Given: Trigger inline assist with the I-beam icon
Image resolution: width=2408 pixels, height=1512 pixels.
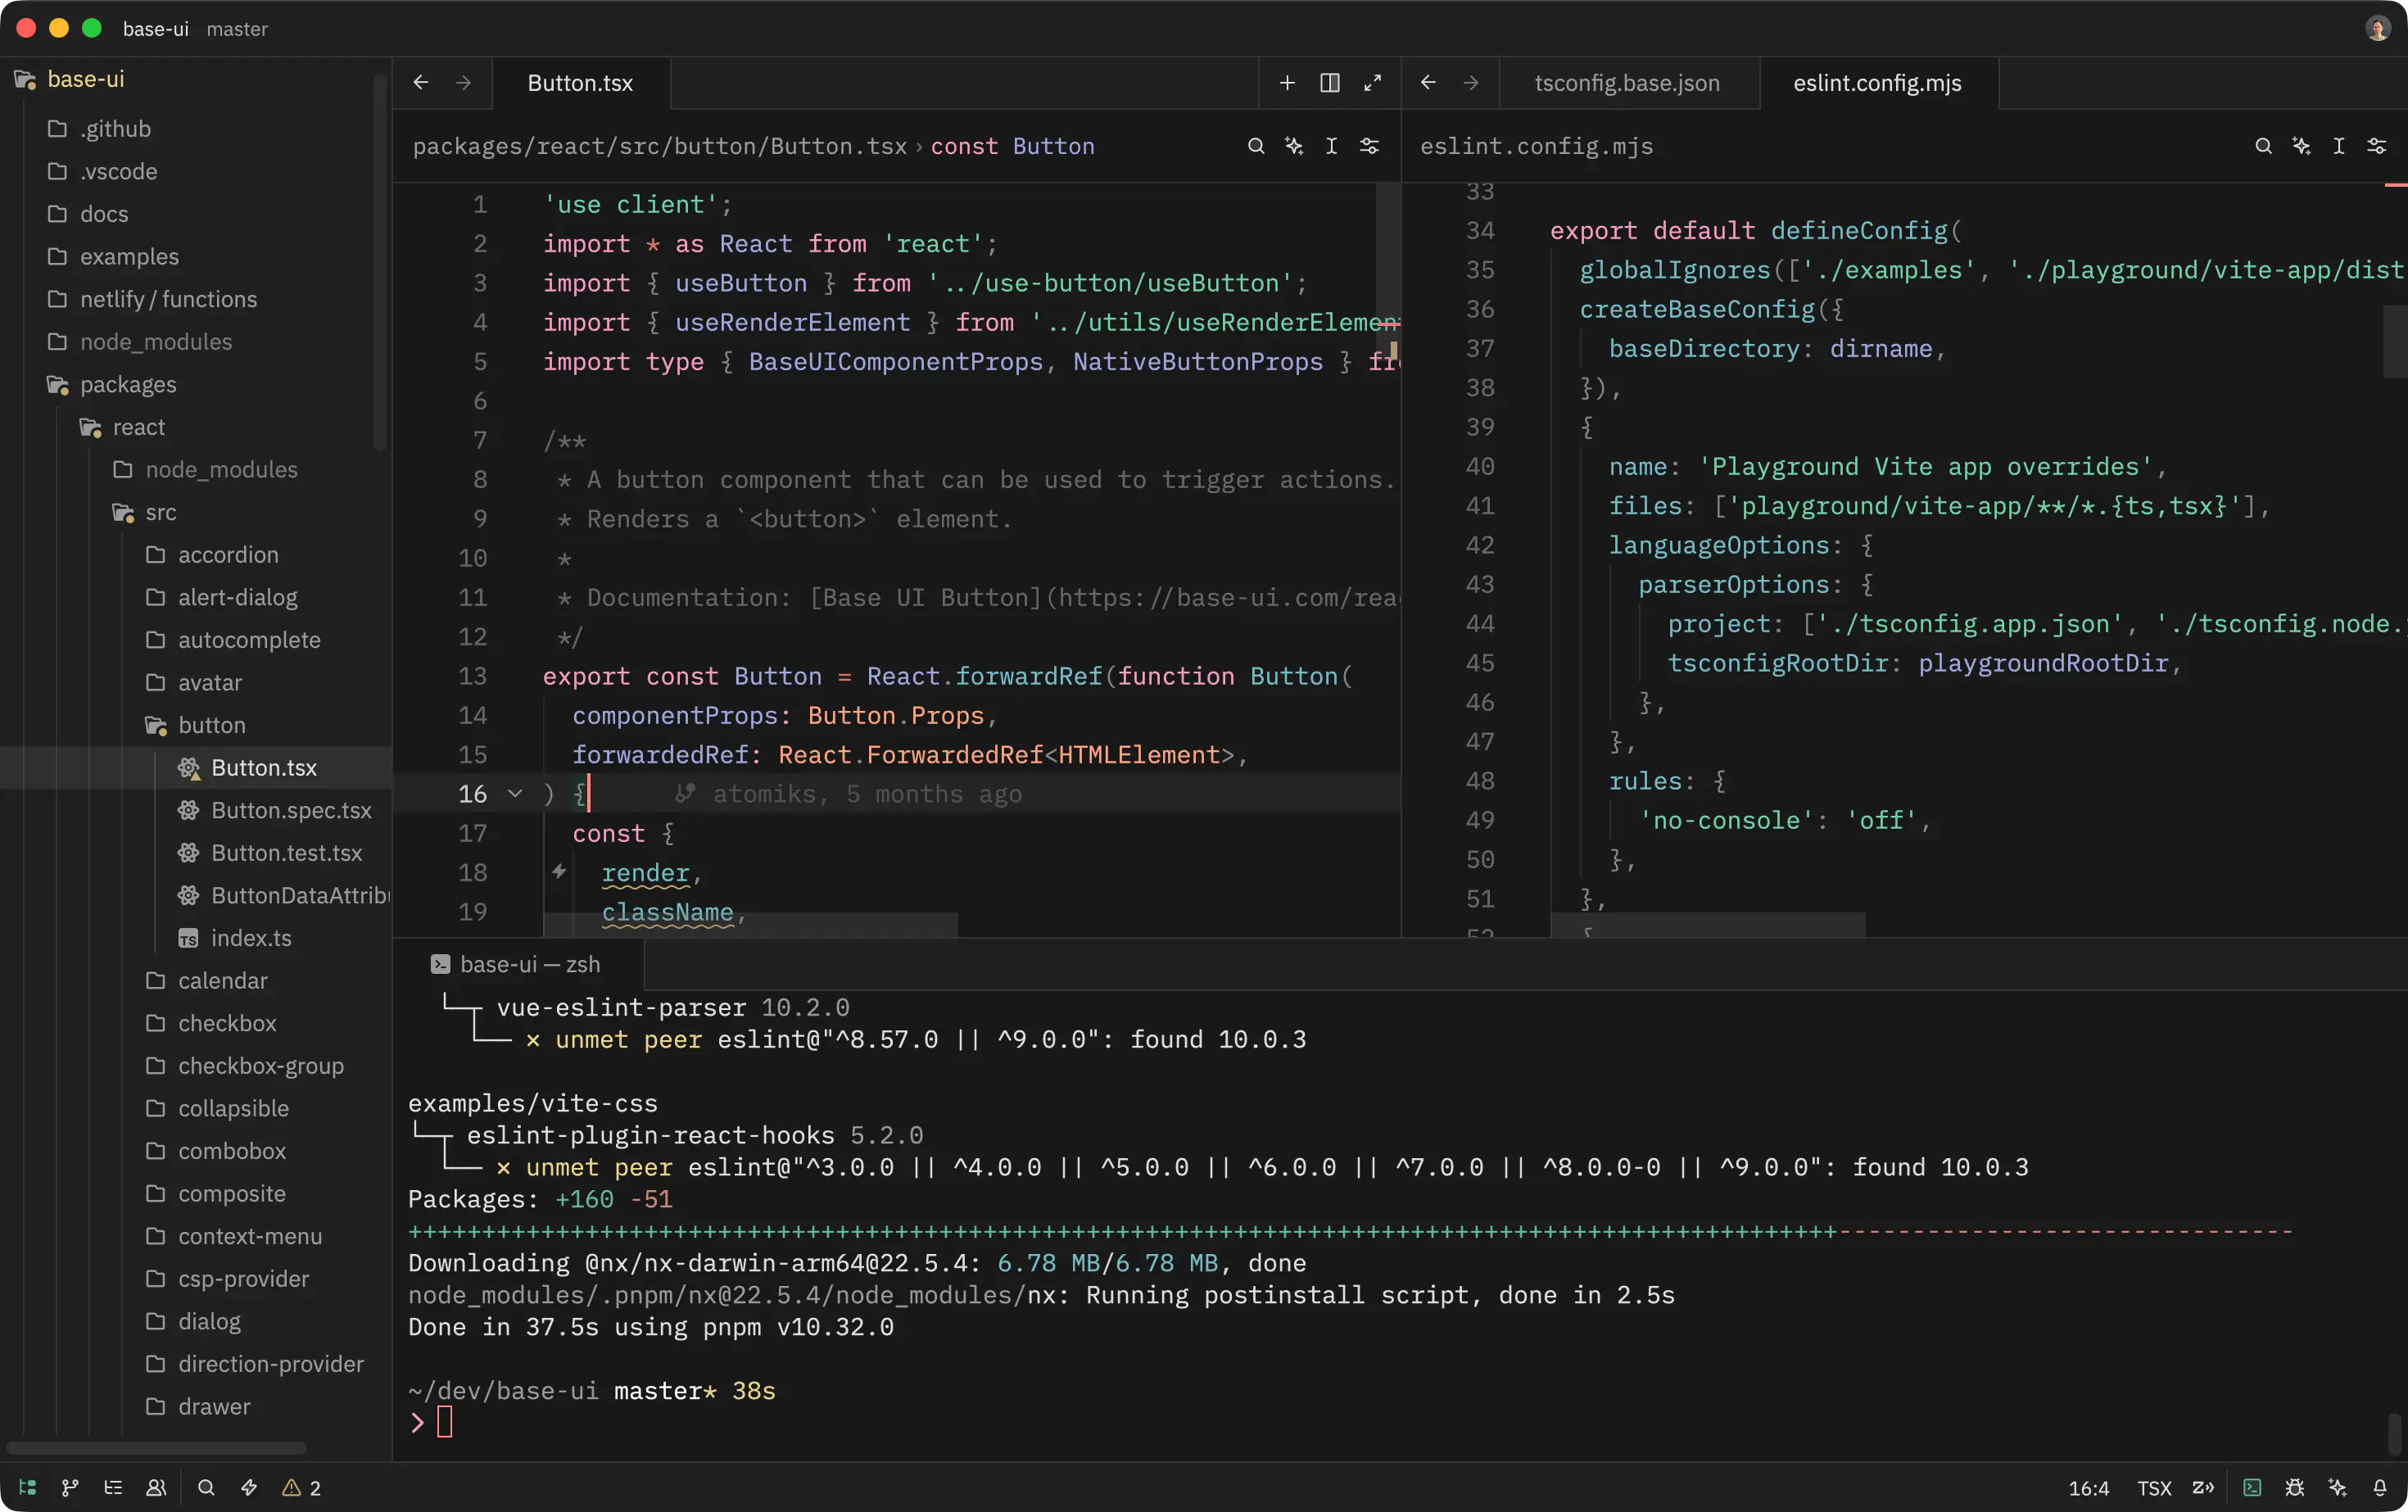Looking at the screenshot, I should pyautogui.click(x=1331, y=146).
